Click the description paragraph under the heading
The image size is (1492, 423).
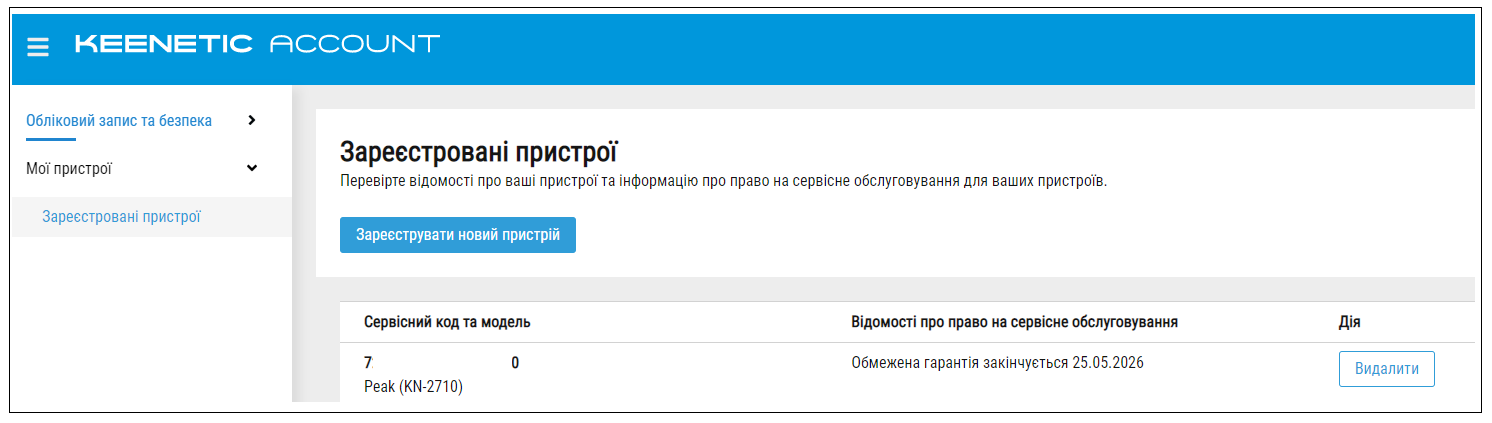724,184
